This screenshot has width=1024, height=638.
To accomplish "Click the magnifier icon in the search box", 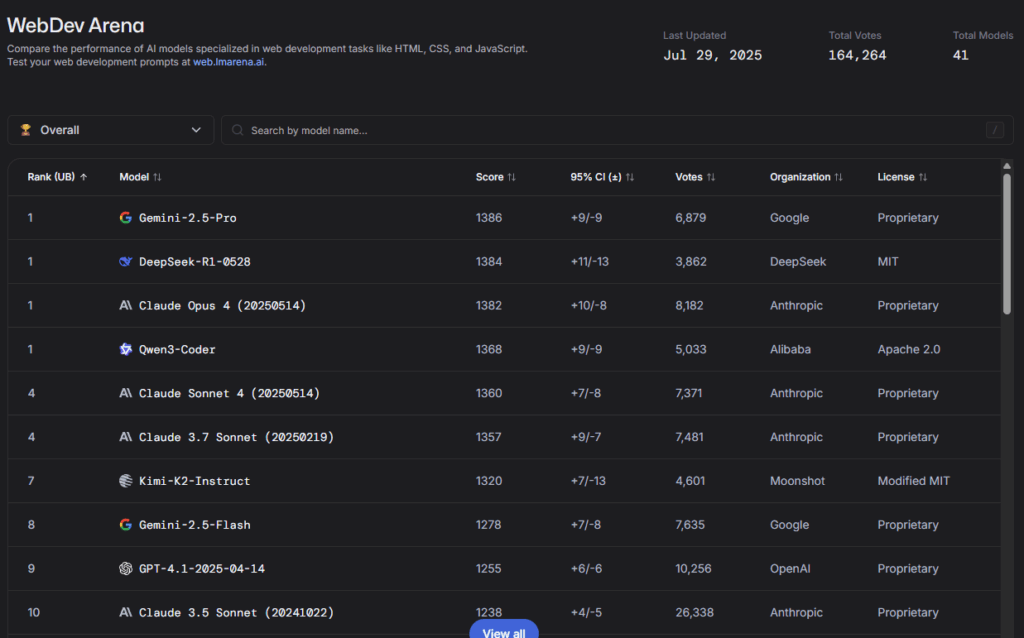I will [238, 130].
